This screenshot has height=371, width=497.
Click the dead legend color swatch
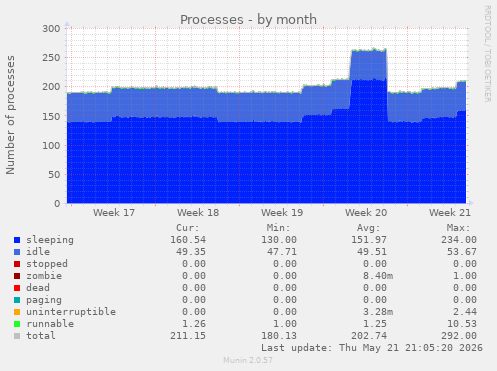click(x=17, y=288)
